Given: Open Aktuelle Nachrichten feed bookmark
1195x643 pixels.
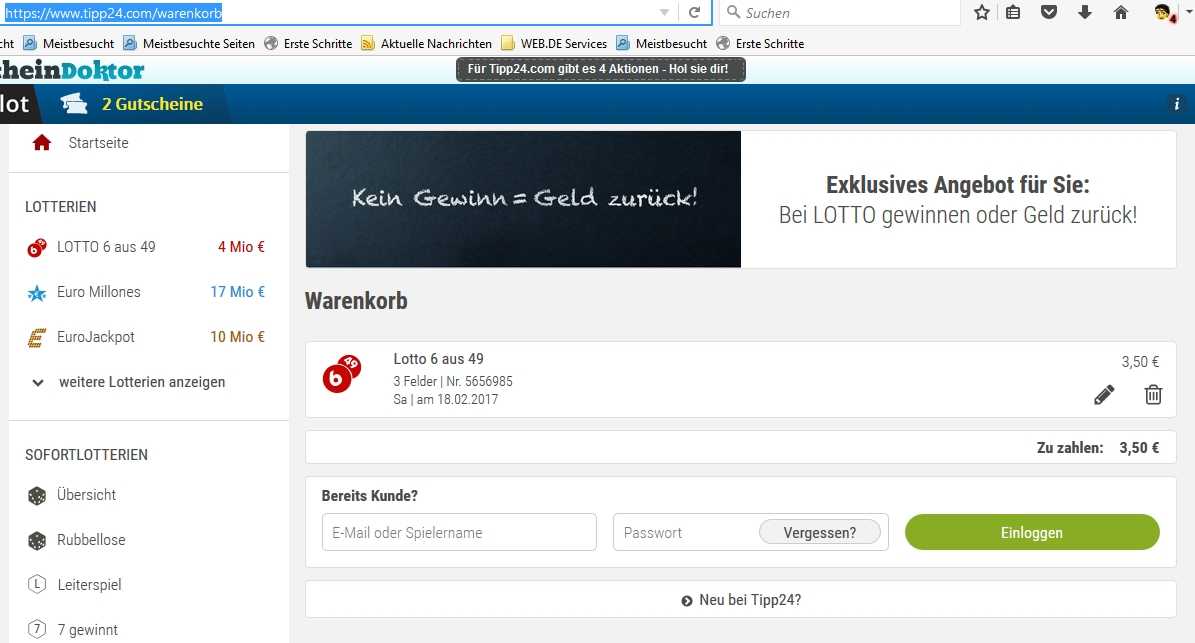Looking at the screenshot, I should tap(426, 43).
